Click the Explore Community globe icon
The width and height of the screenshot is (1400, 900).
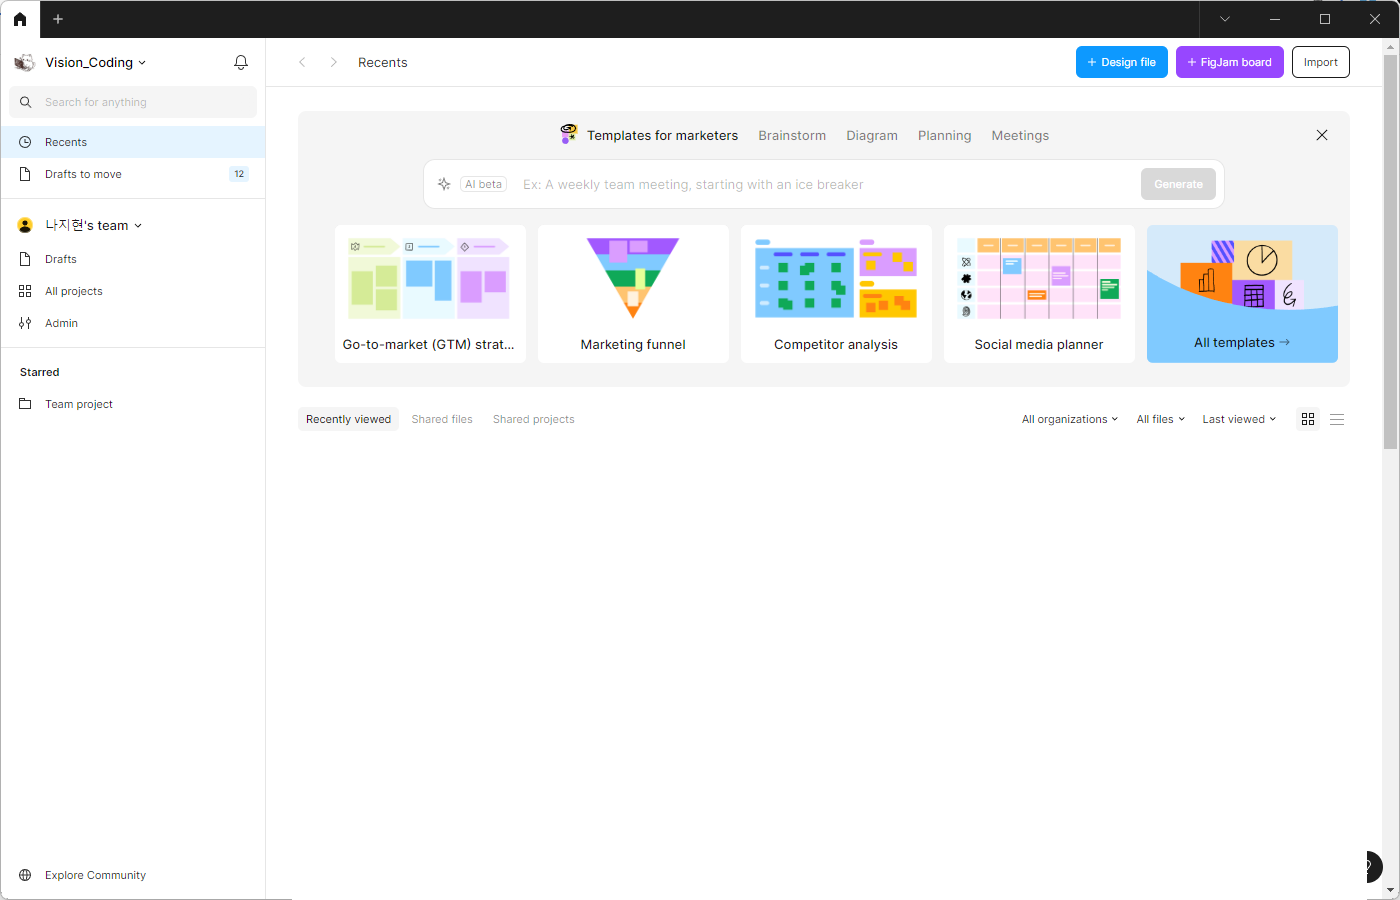point(25,875)
